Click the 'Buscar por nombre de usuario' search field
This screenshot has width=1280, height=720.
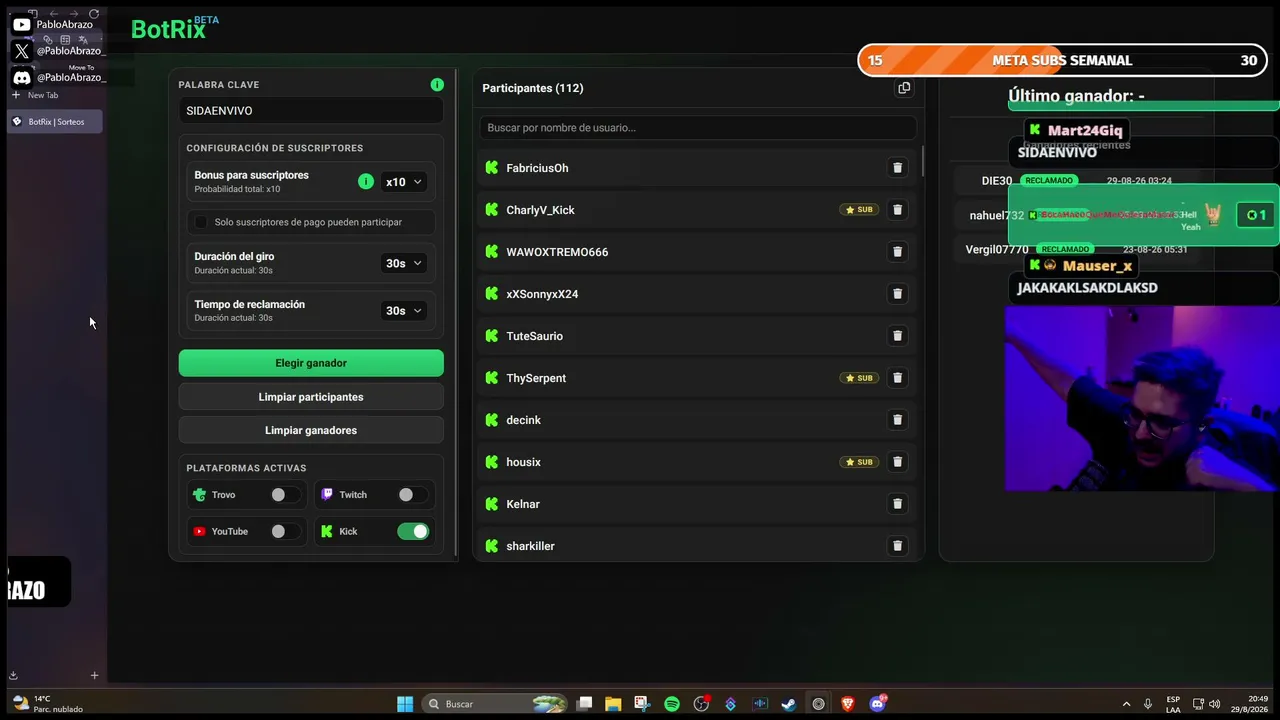click(698, 128)
